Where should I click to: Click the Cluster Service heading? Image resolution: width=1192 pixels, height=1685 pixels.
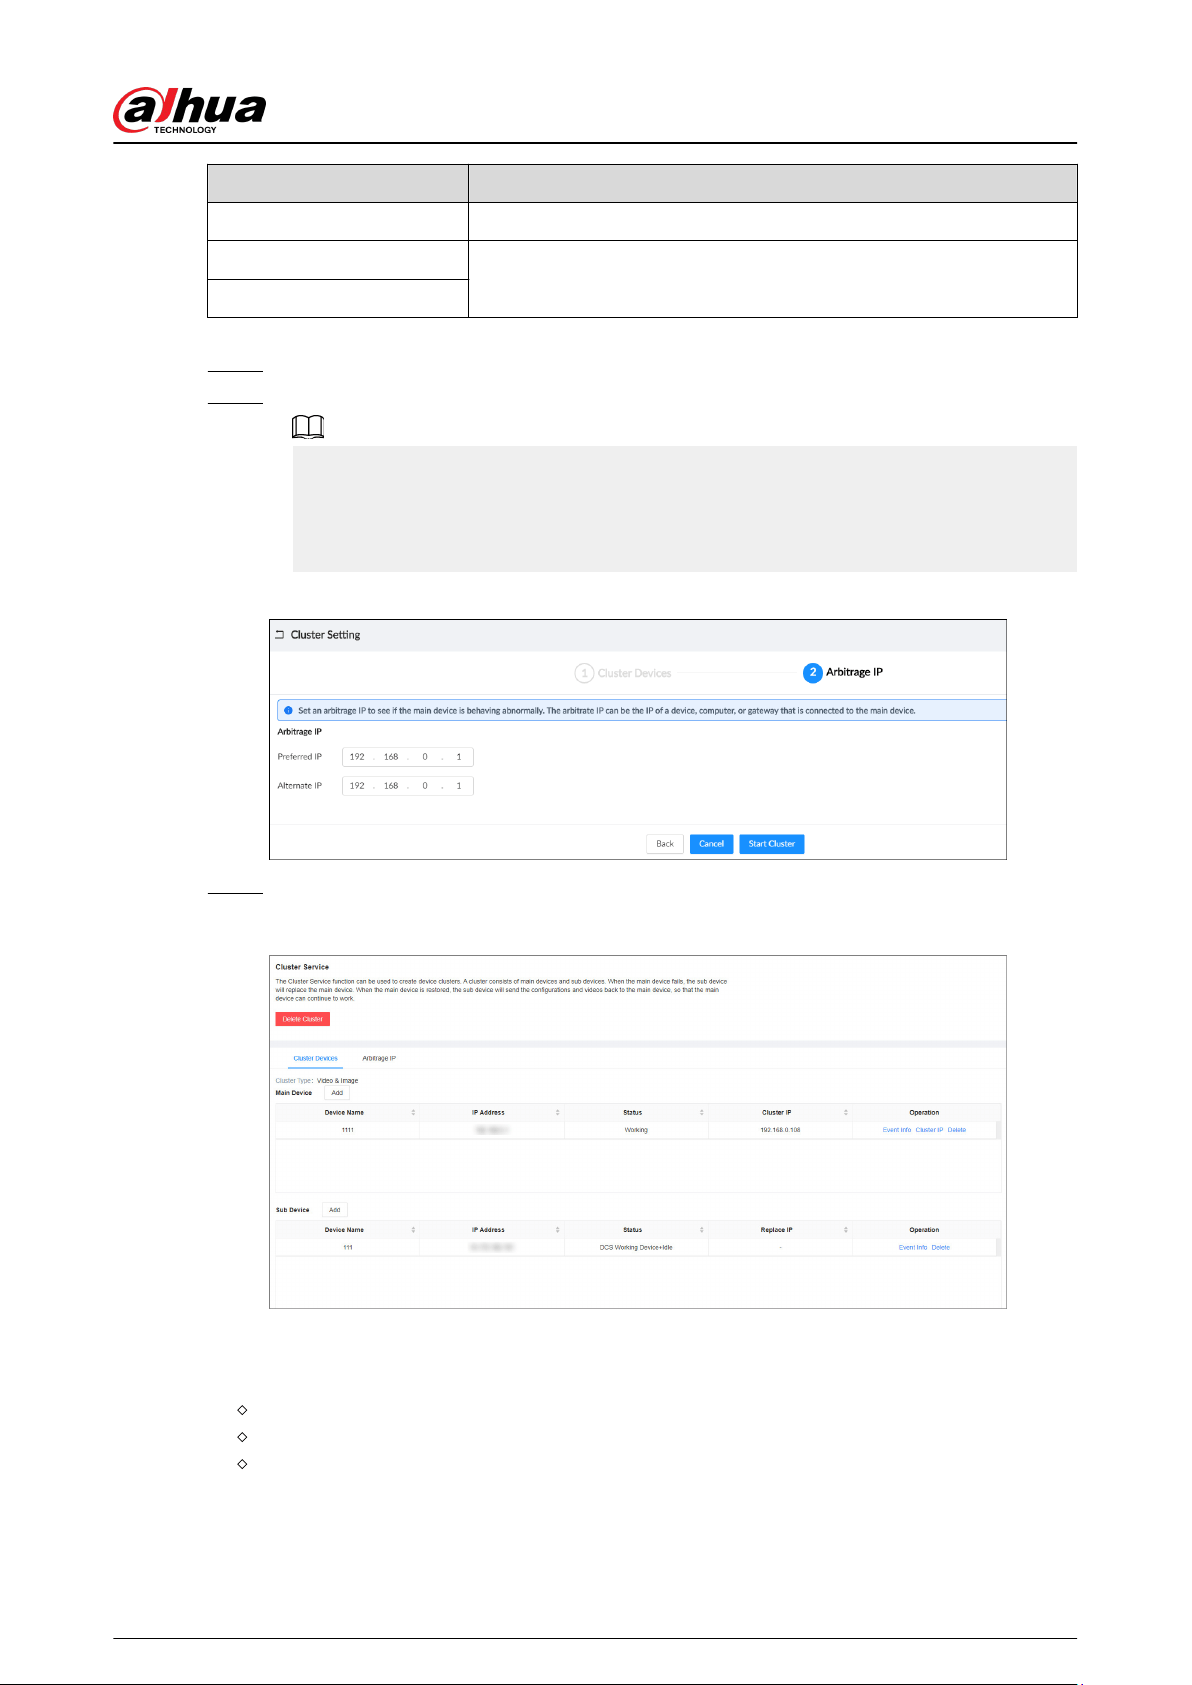[302, 967]
